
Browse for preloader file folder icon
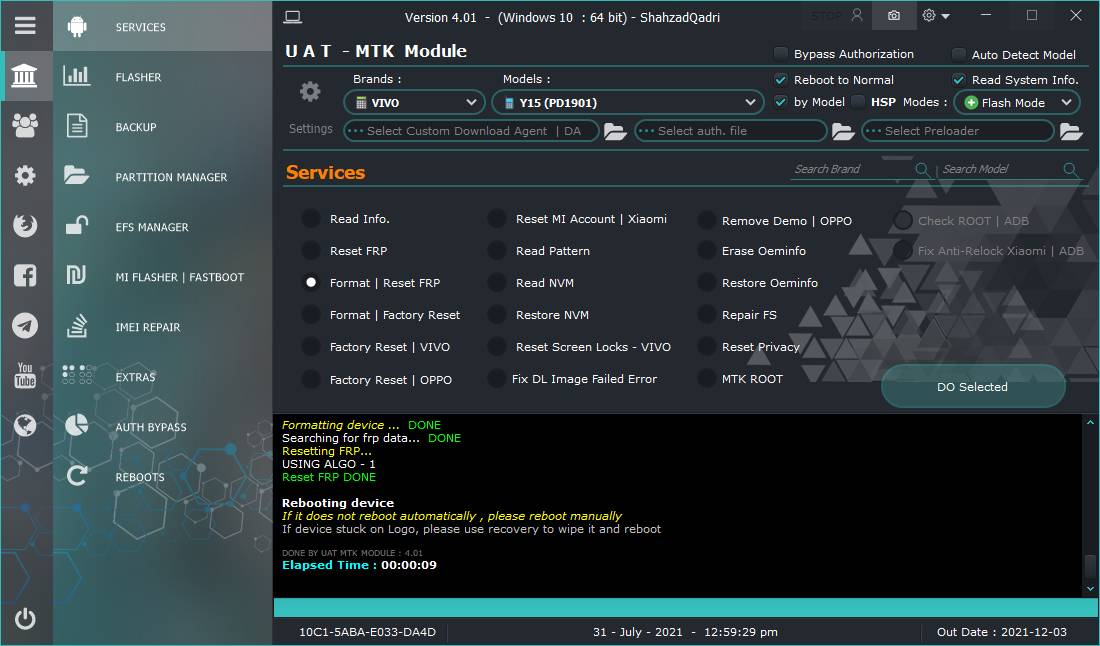pos(1070,131)
